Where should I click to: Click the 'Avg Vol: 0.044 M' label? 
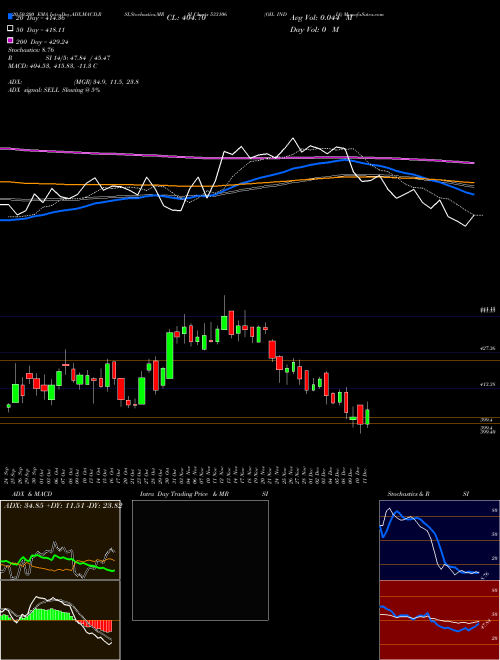point(321,18)
